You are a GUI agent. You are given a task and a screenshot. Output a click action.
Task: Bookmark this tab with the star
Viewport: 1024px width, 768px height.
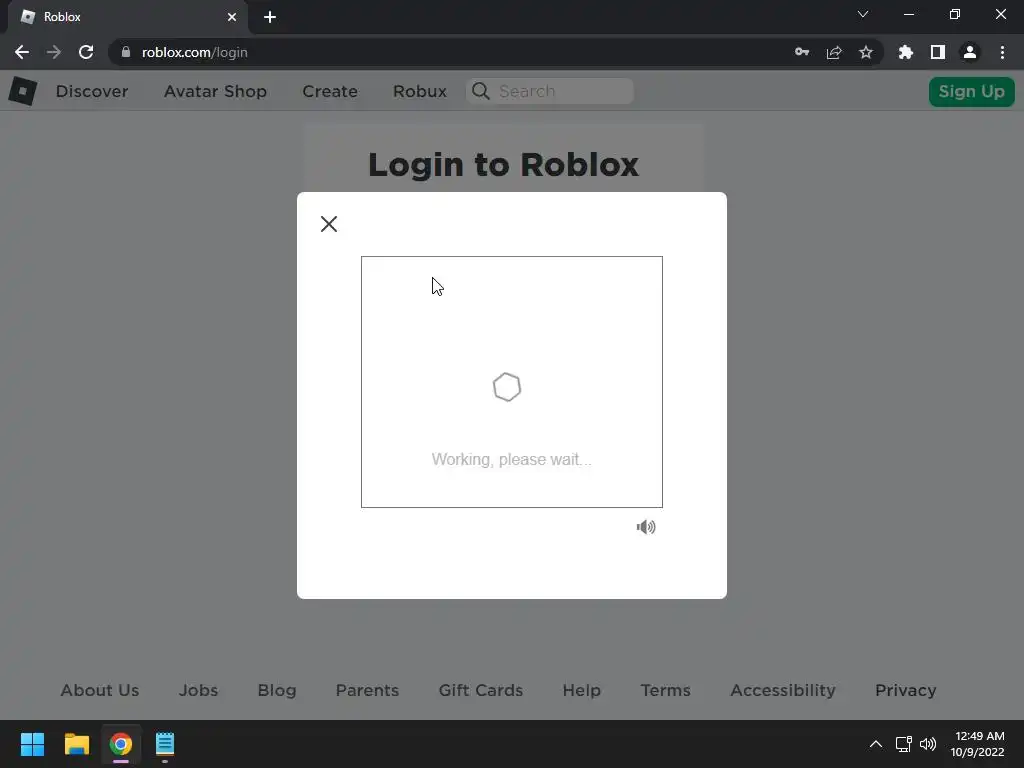(x=866, y=52)
